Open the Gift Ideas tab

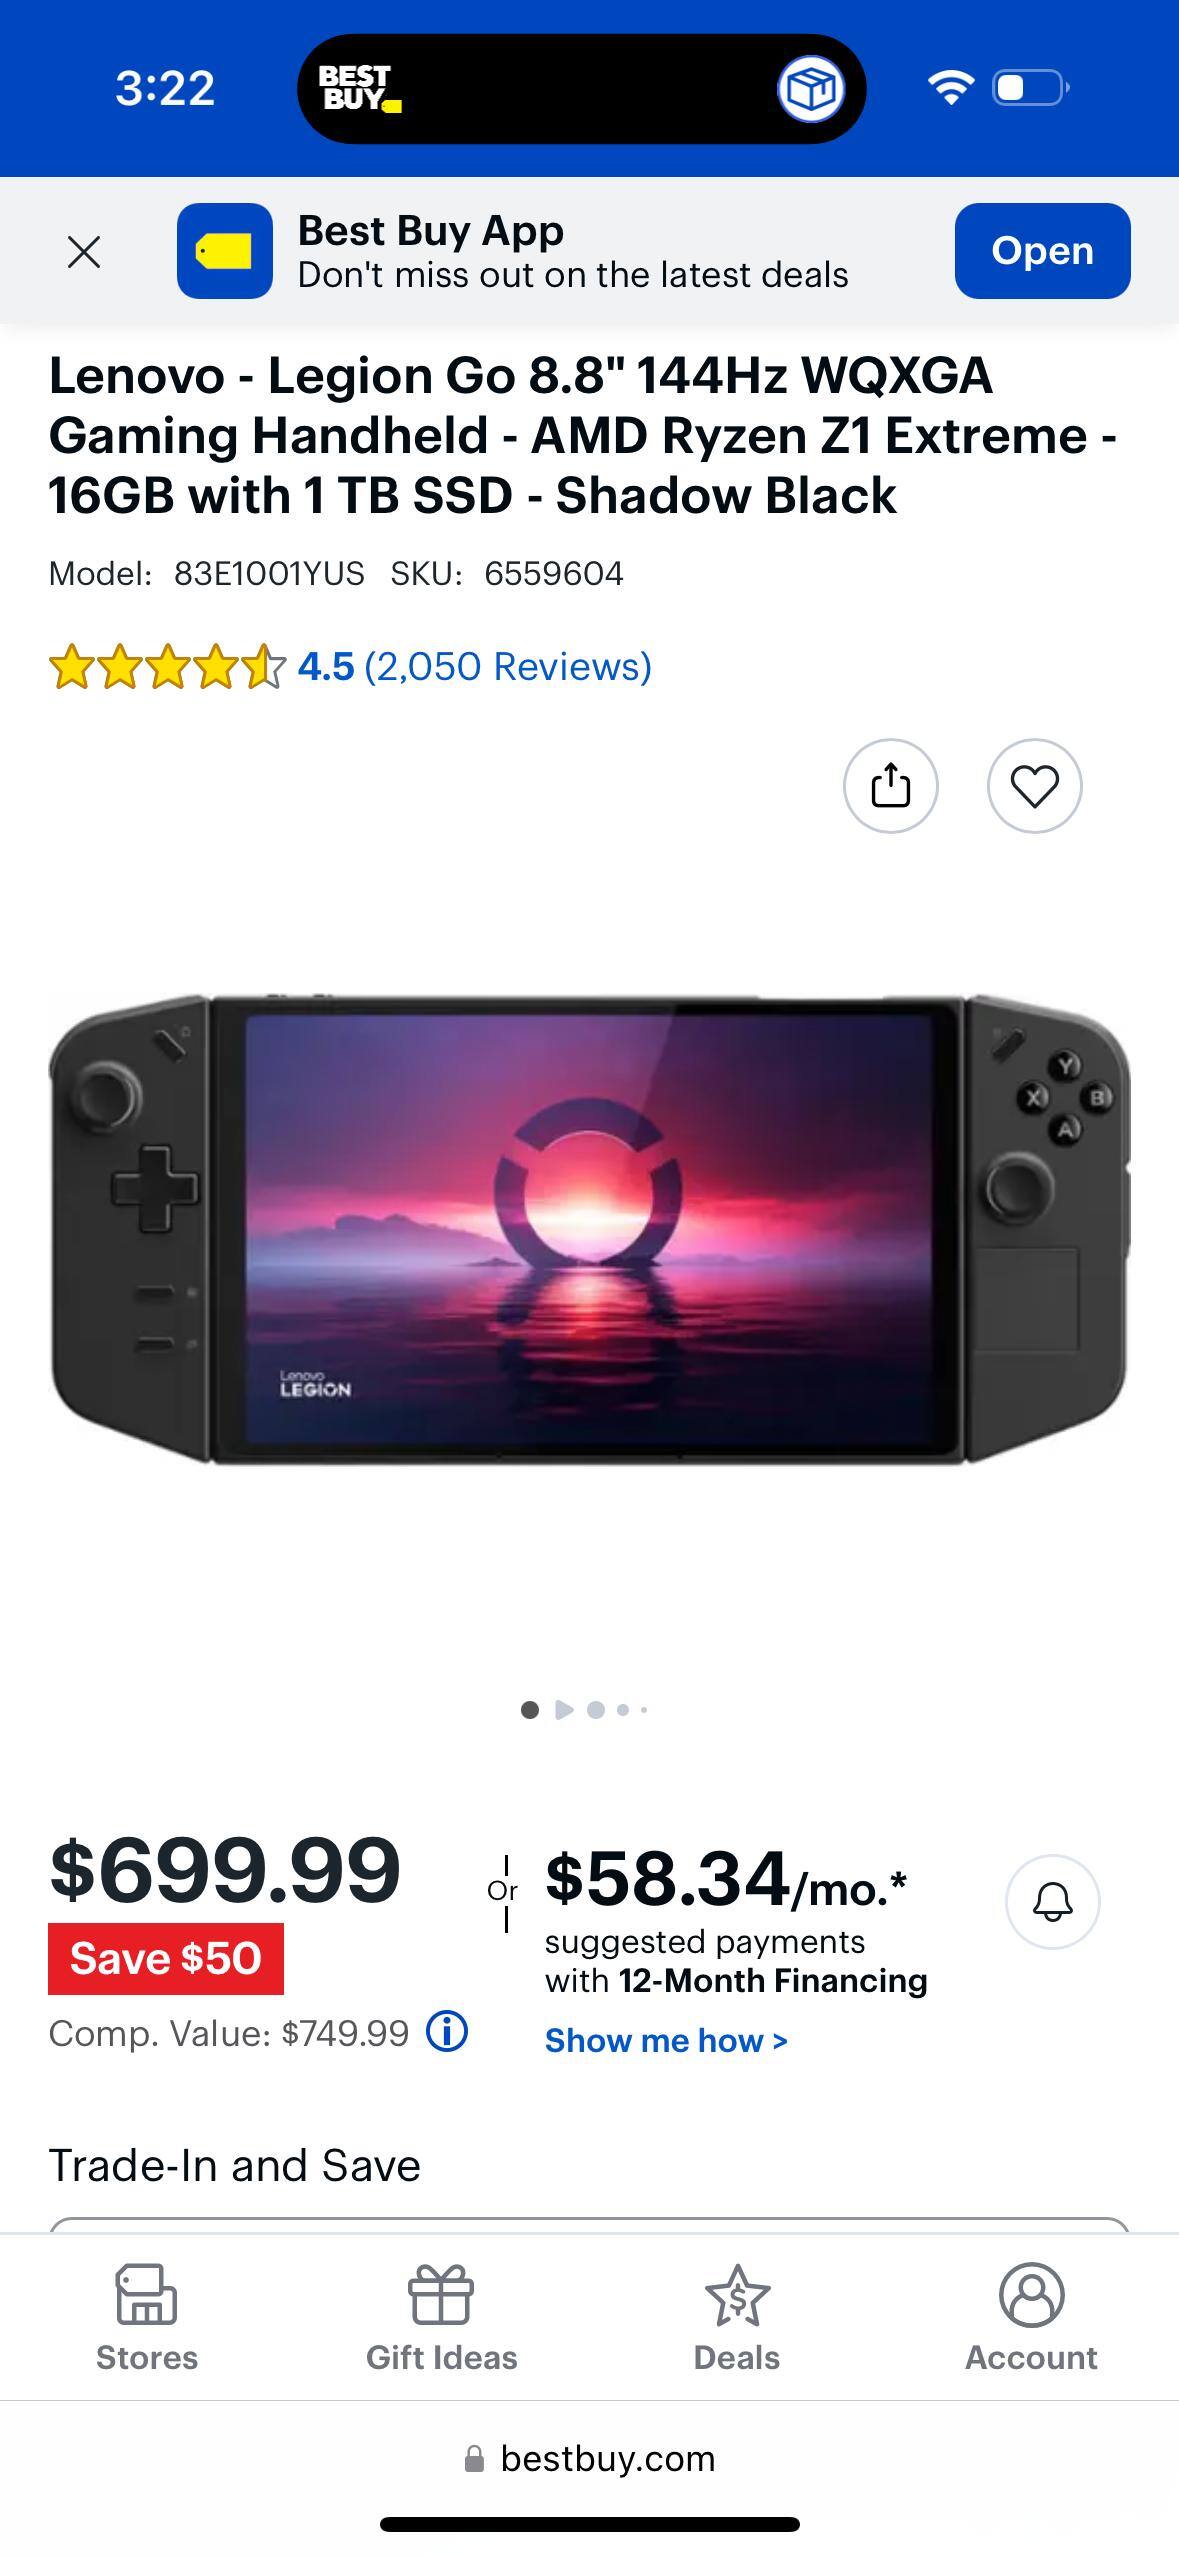click(x=441, y=2318)
